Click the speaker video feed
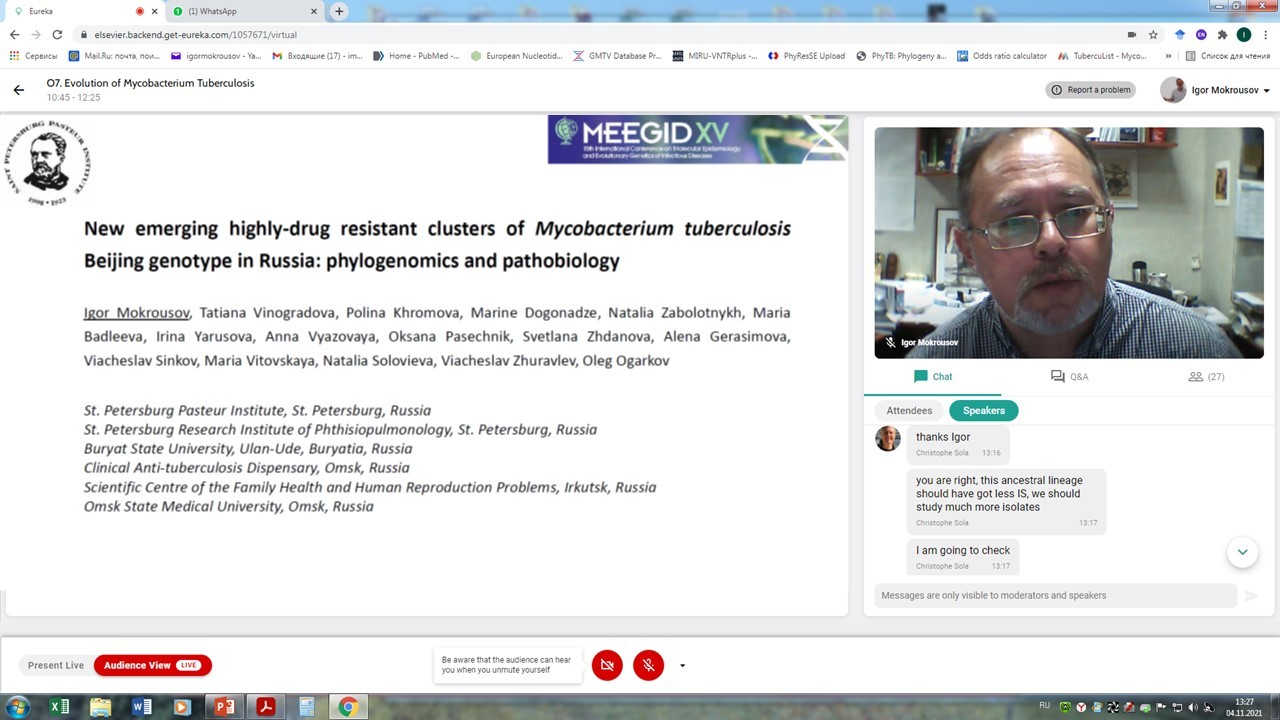The width and height of the screenshot is (1280, 720). point(1069,242)
